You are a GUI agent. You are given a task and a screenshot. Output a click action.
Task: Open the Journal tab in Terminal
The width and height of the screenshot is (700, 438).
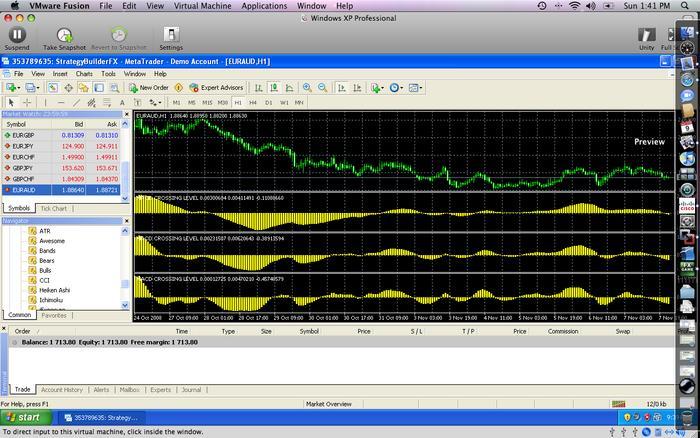tap(191, 390)
